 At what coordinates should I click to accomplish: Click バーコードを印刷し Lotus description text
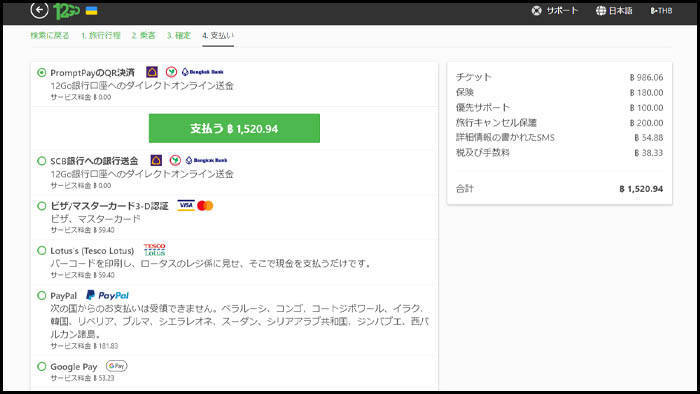click(x=211, y=263)
